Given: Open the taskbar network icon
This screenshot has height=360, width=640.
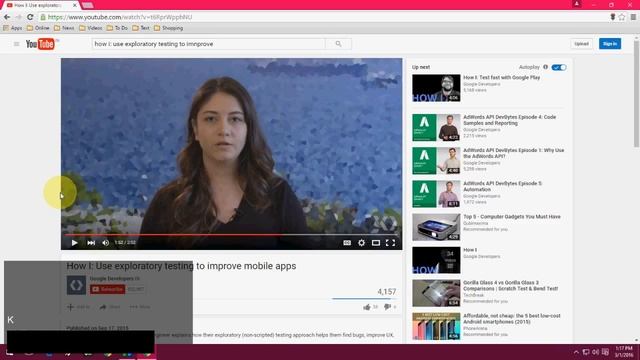Looking at the screenshot, I should tap(586, 352).
